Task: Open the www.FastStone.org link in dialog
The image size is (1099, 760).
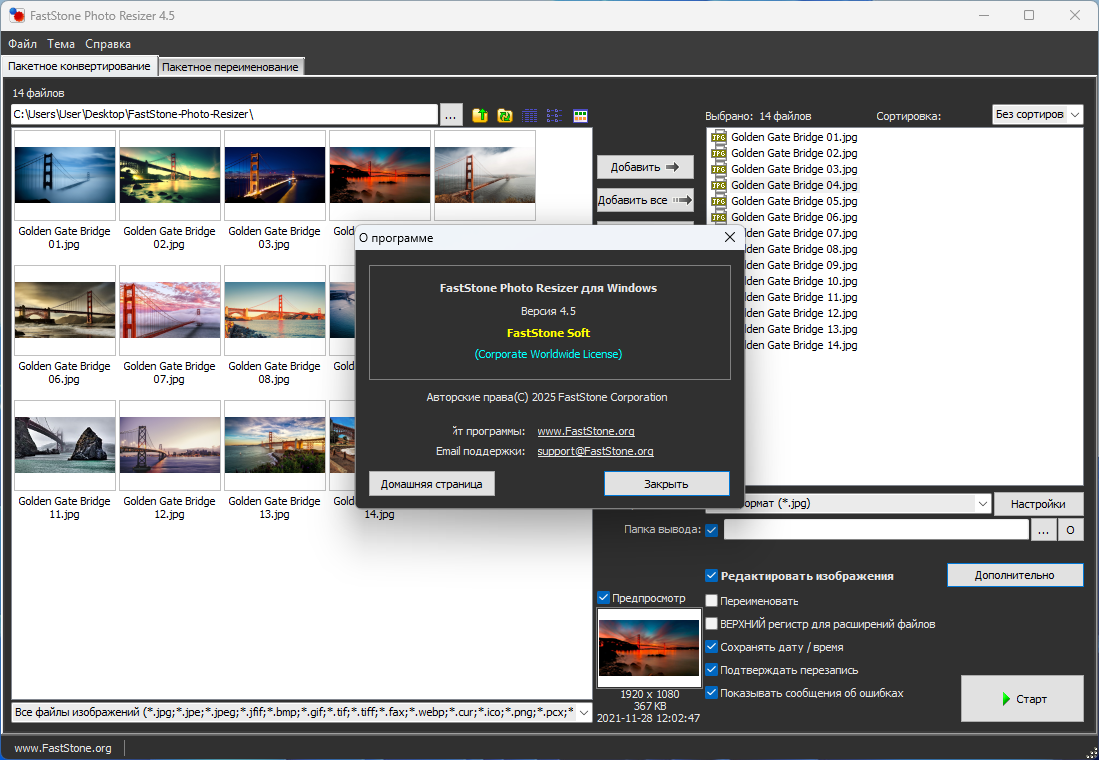Action: coord(586,431)
